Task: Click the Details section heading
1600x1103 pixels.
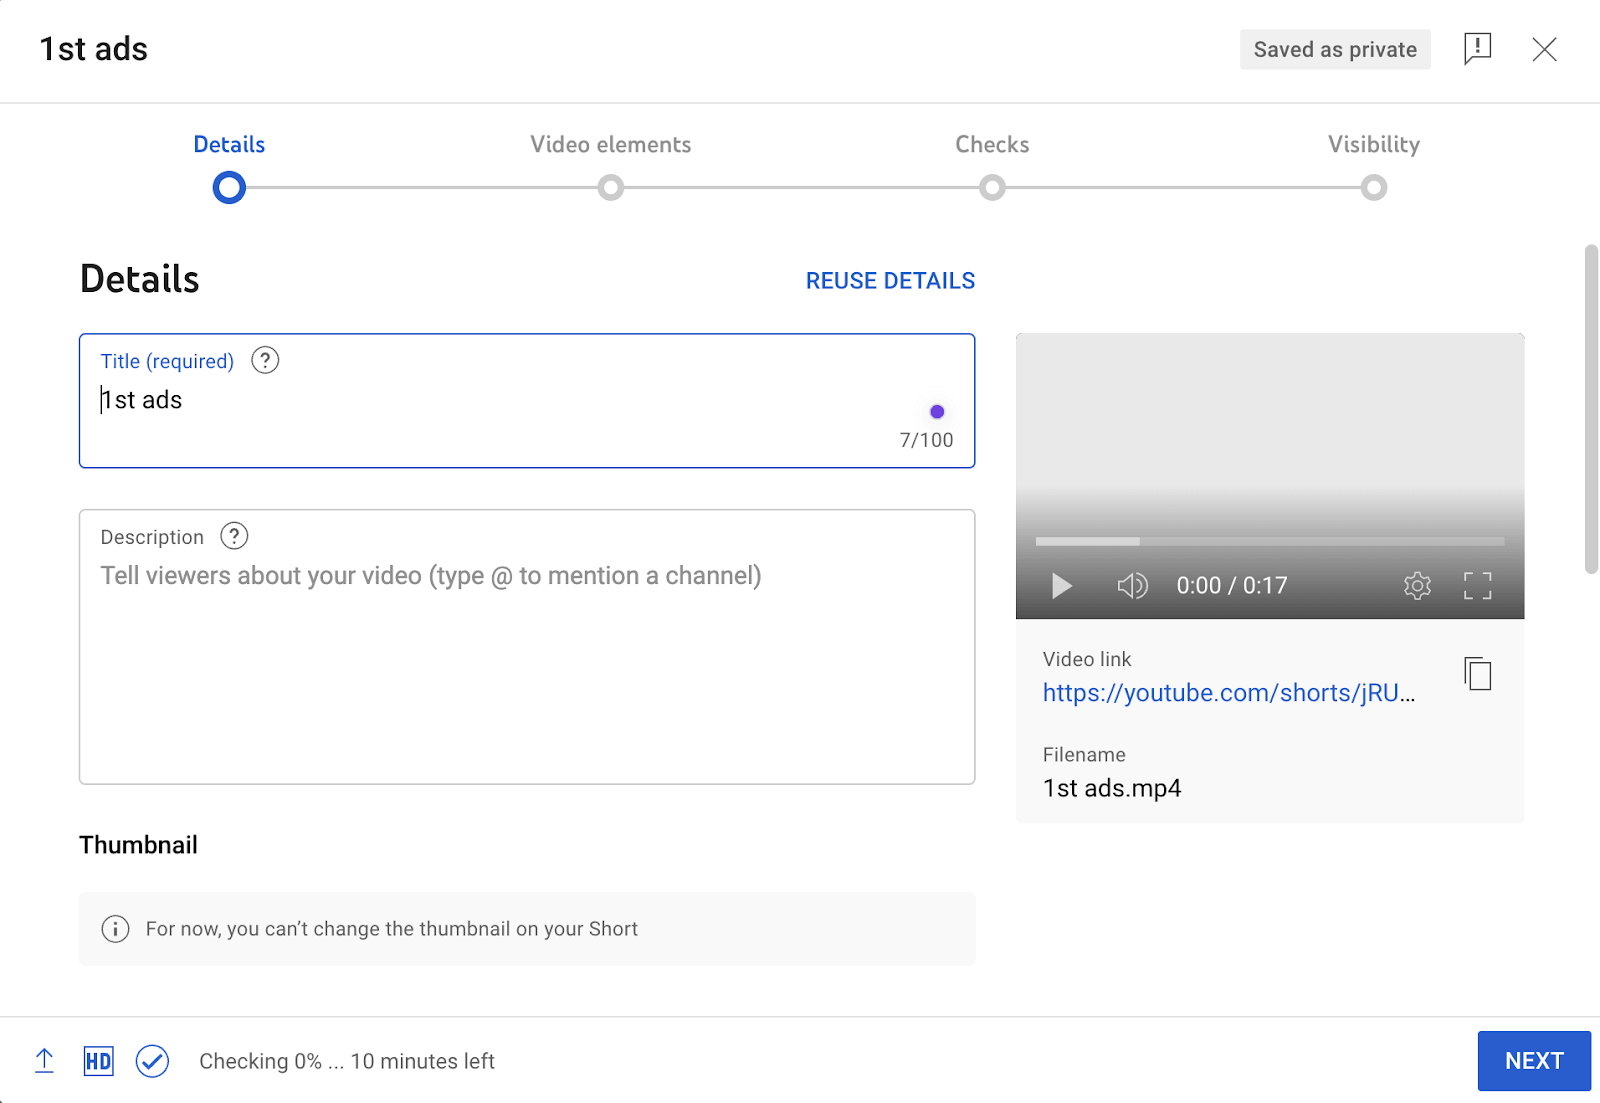Action: point(139,279)
